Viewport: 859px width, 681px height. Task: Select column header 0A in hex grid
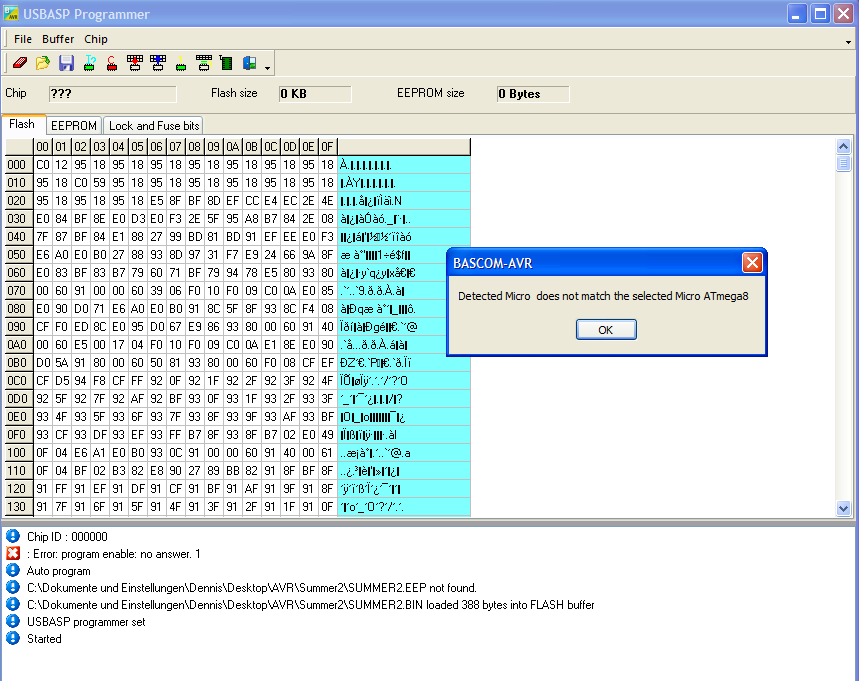click(x=232, y=146)
